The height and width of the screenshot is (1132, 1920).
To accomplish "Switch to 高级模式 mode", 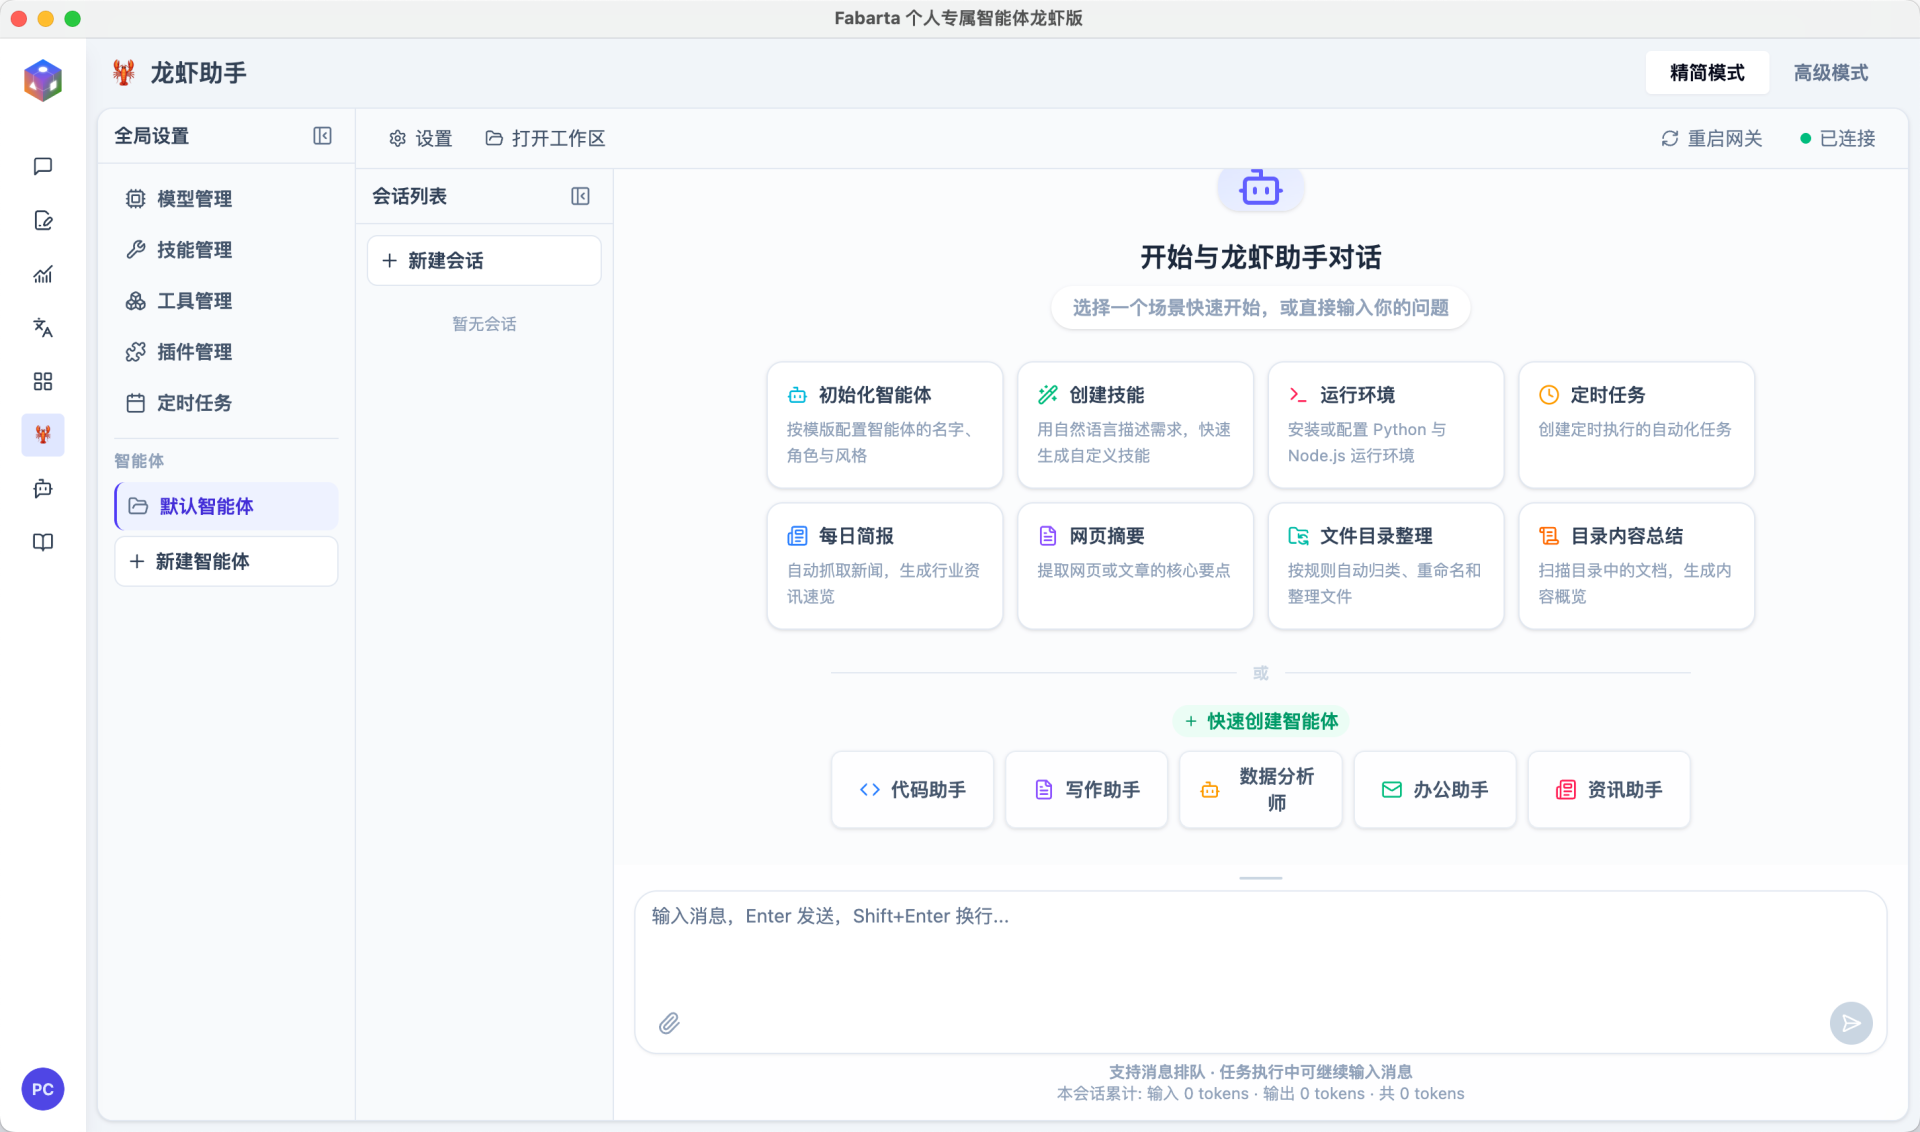I will click(1830, 73).
